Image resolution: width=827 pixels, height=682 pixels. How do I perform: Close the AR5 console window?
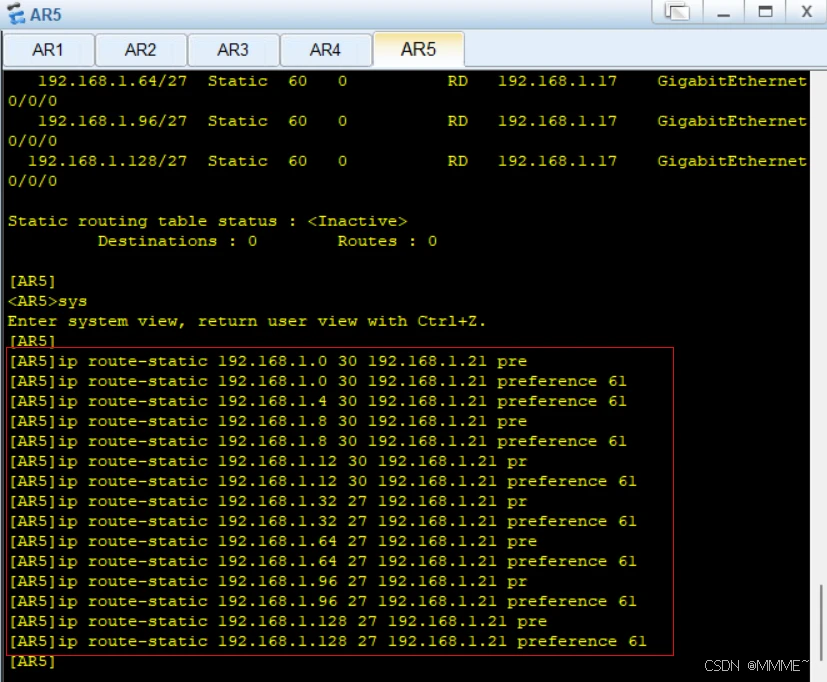click(x=805, y=12)
